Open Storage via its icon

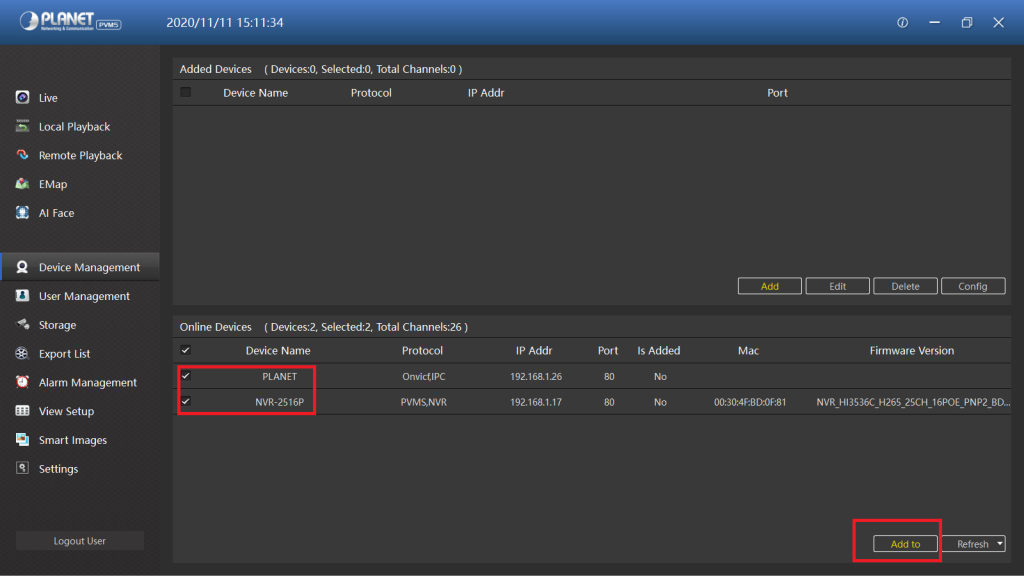click(x=22, y=324)
